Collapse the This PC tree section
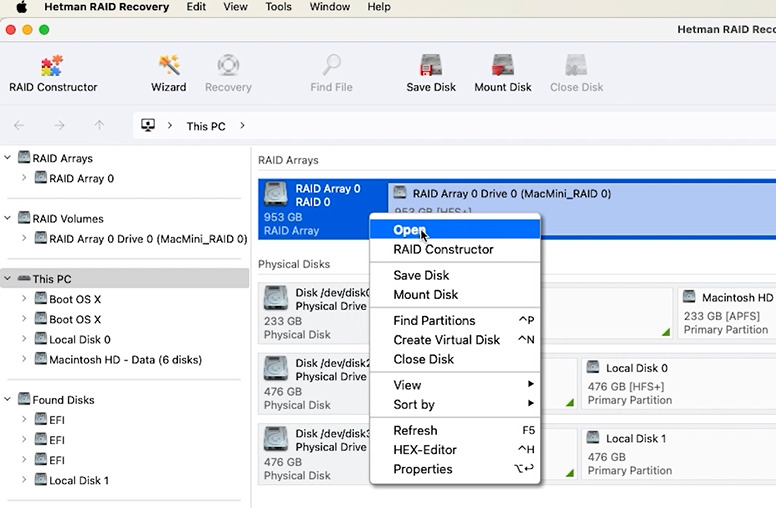This screenshot has width=776, height=508. pos(7,278)
